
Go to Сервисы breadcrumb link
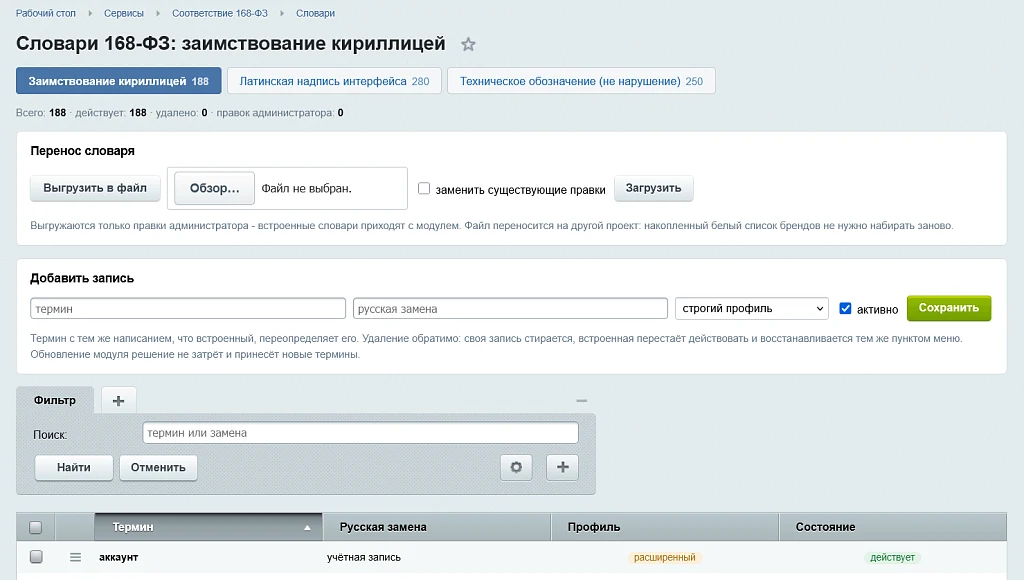coord(123,13)
